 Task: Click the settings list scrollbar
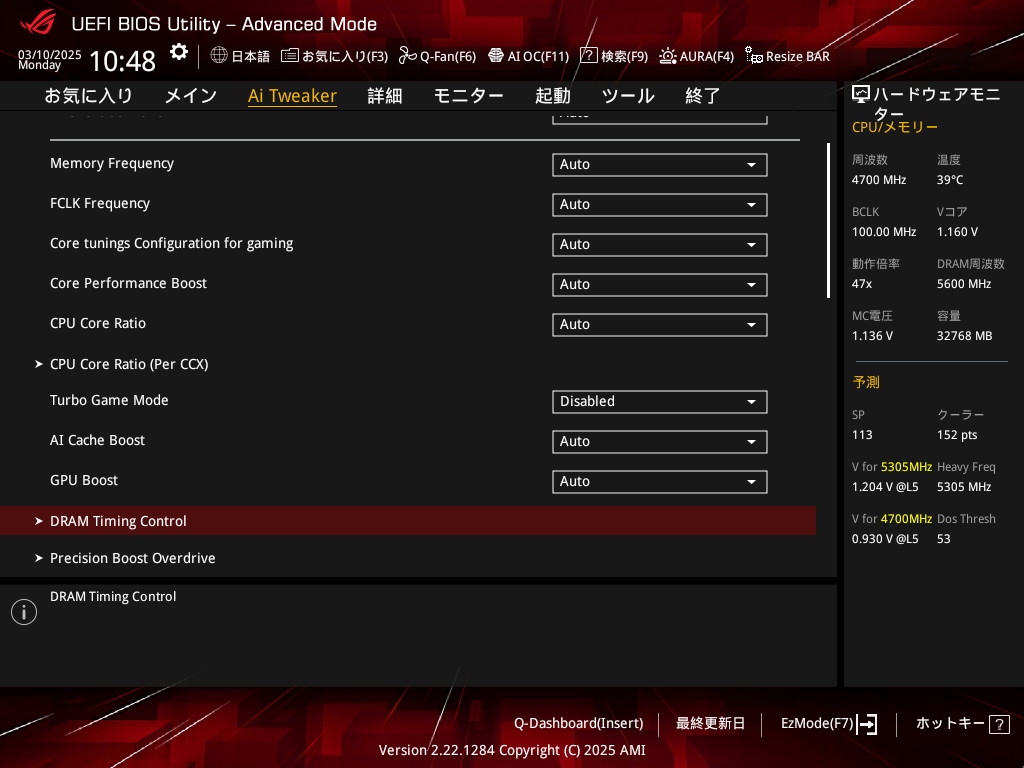click(828, 221)
